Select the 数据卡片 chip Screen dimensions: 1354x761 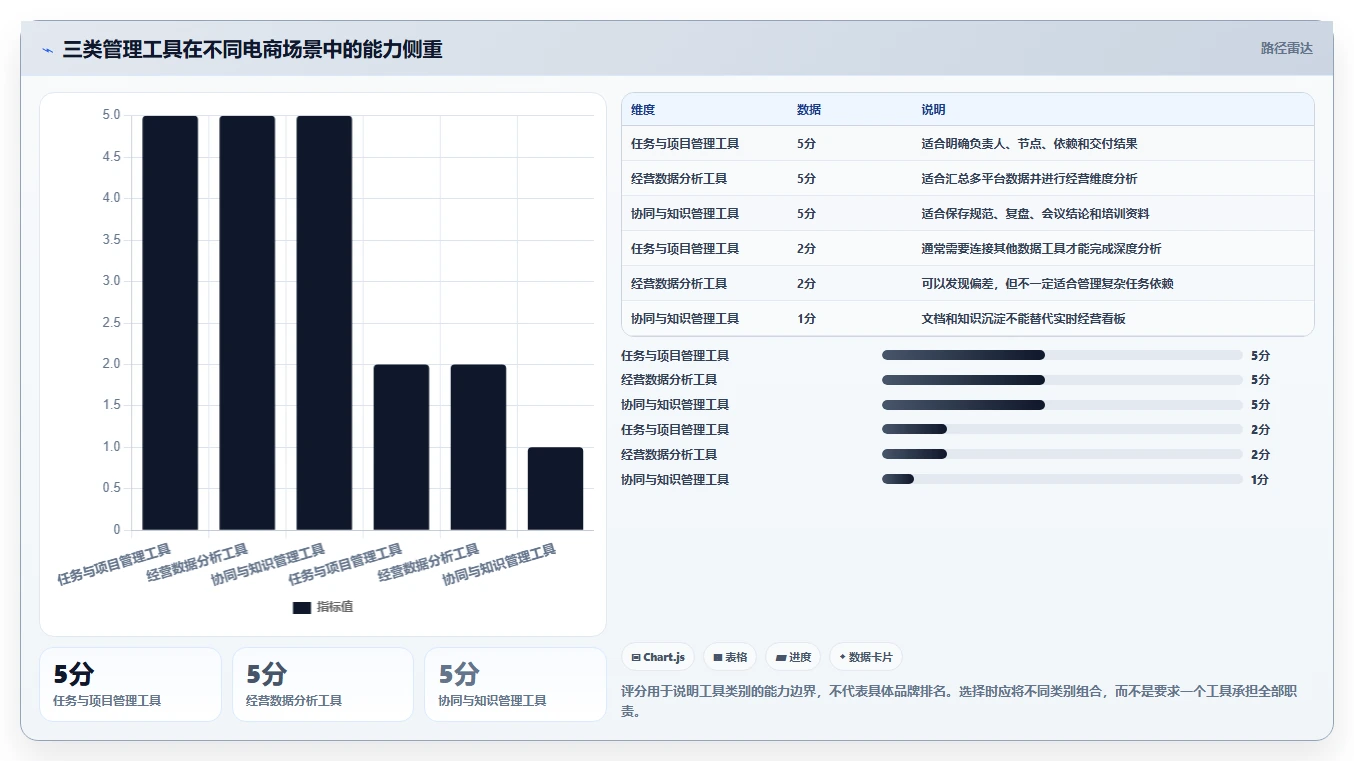point(866,657)
